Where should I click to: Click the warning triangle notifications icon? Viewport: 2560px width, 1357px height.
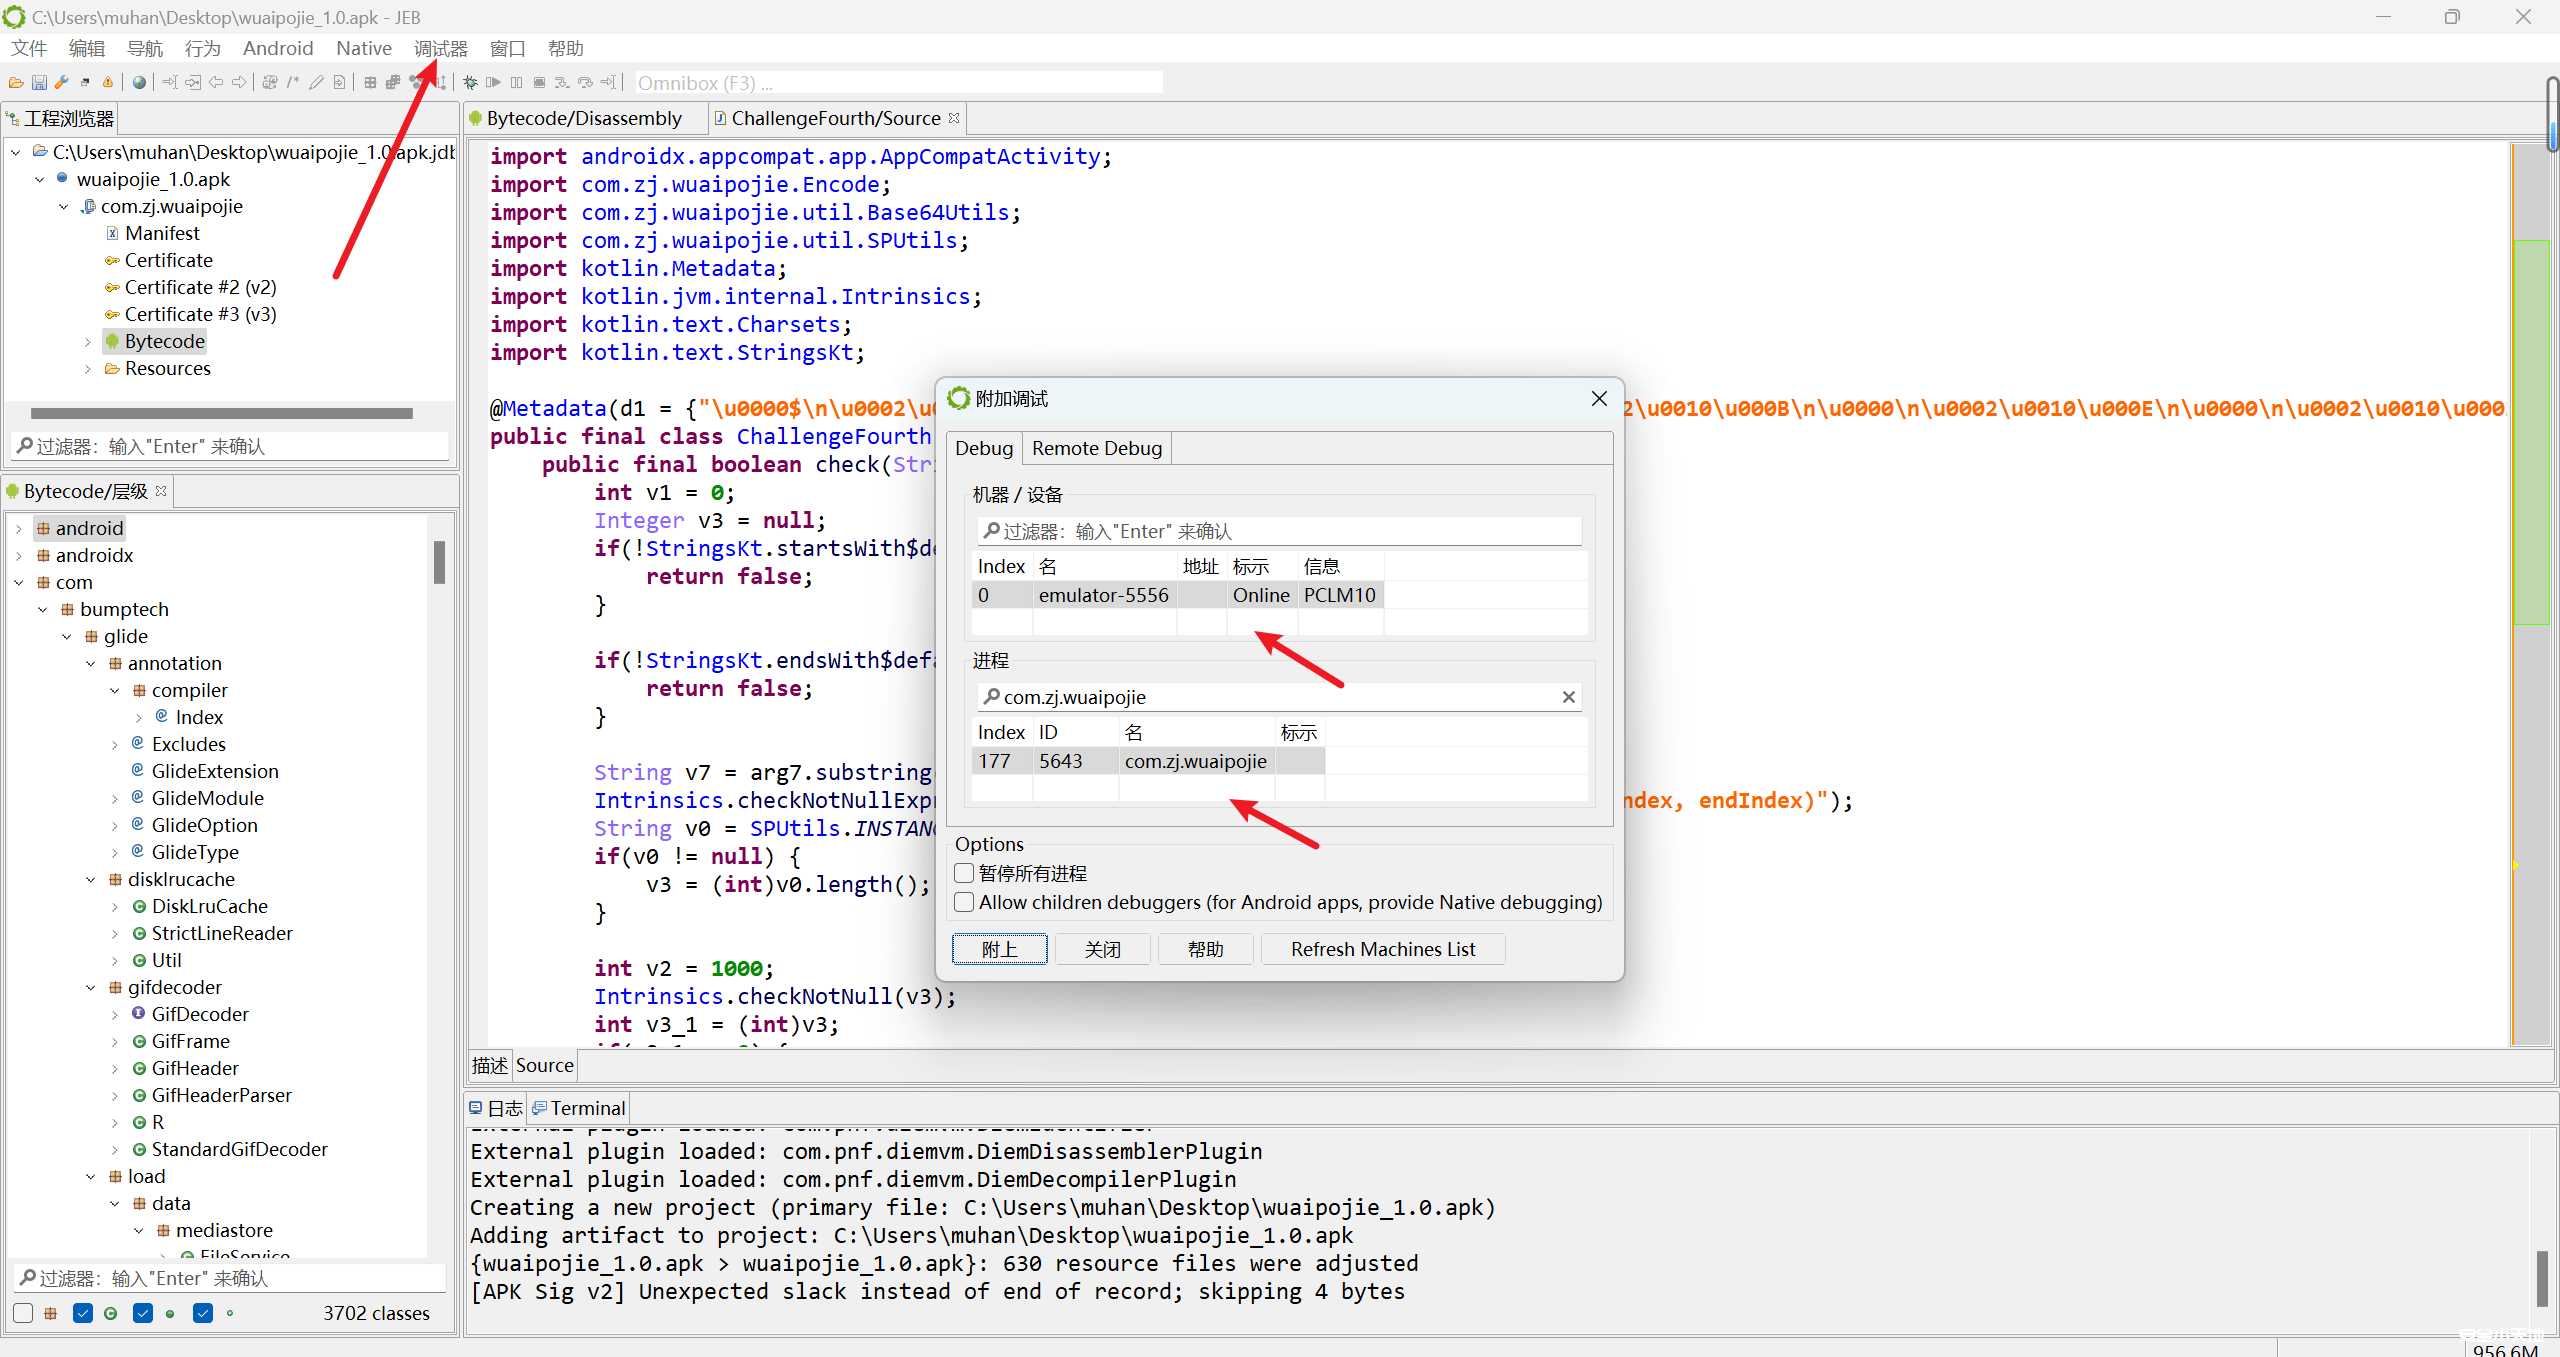(x=108, y=83)
